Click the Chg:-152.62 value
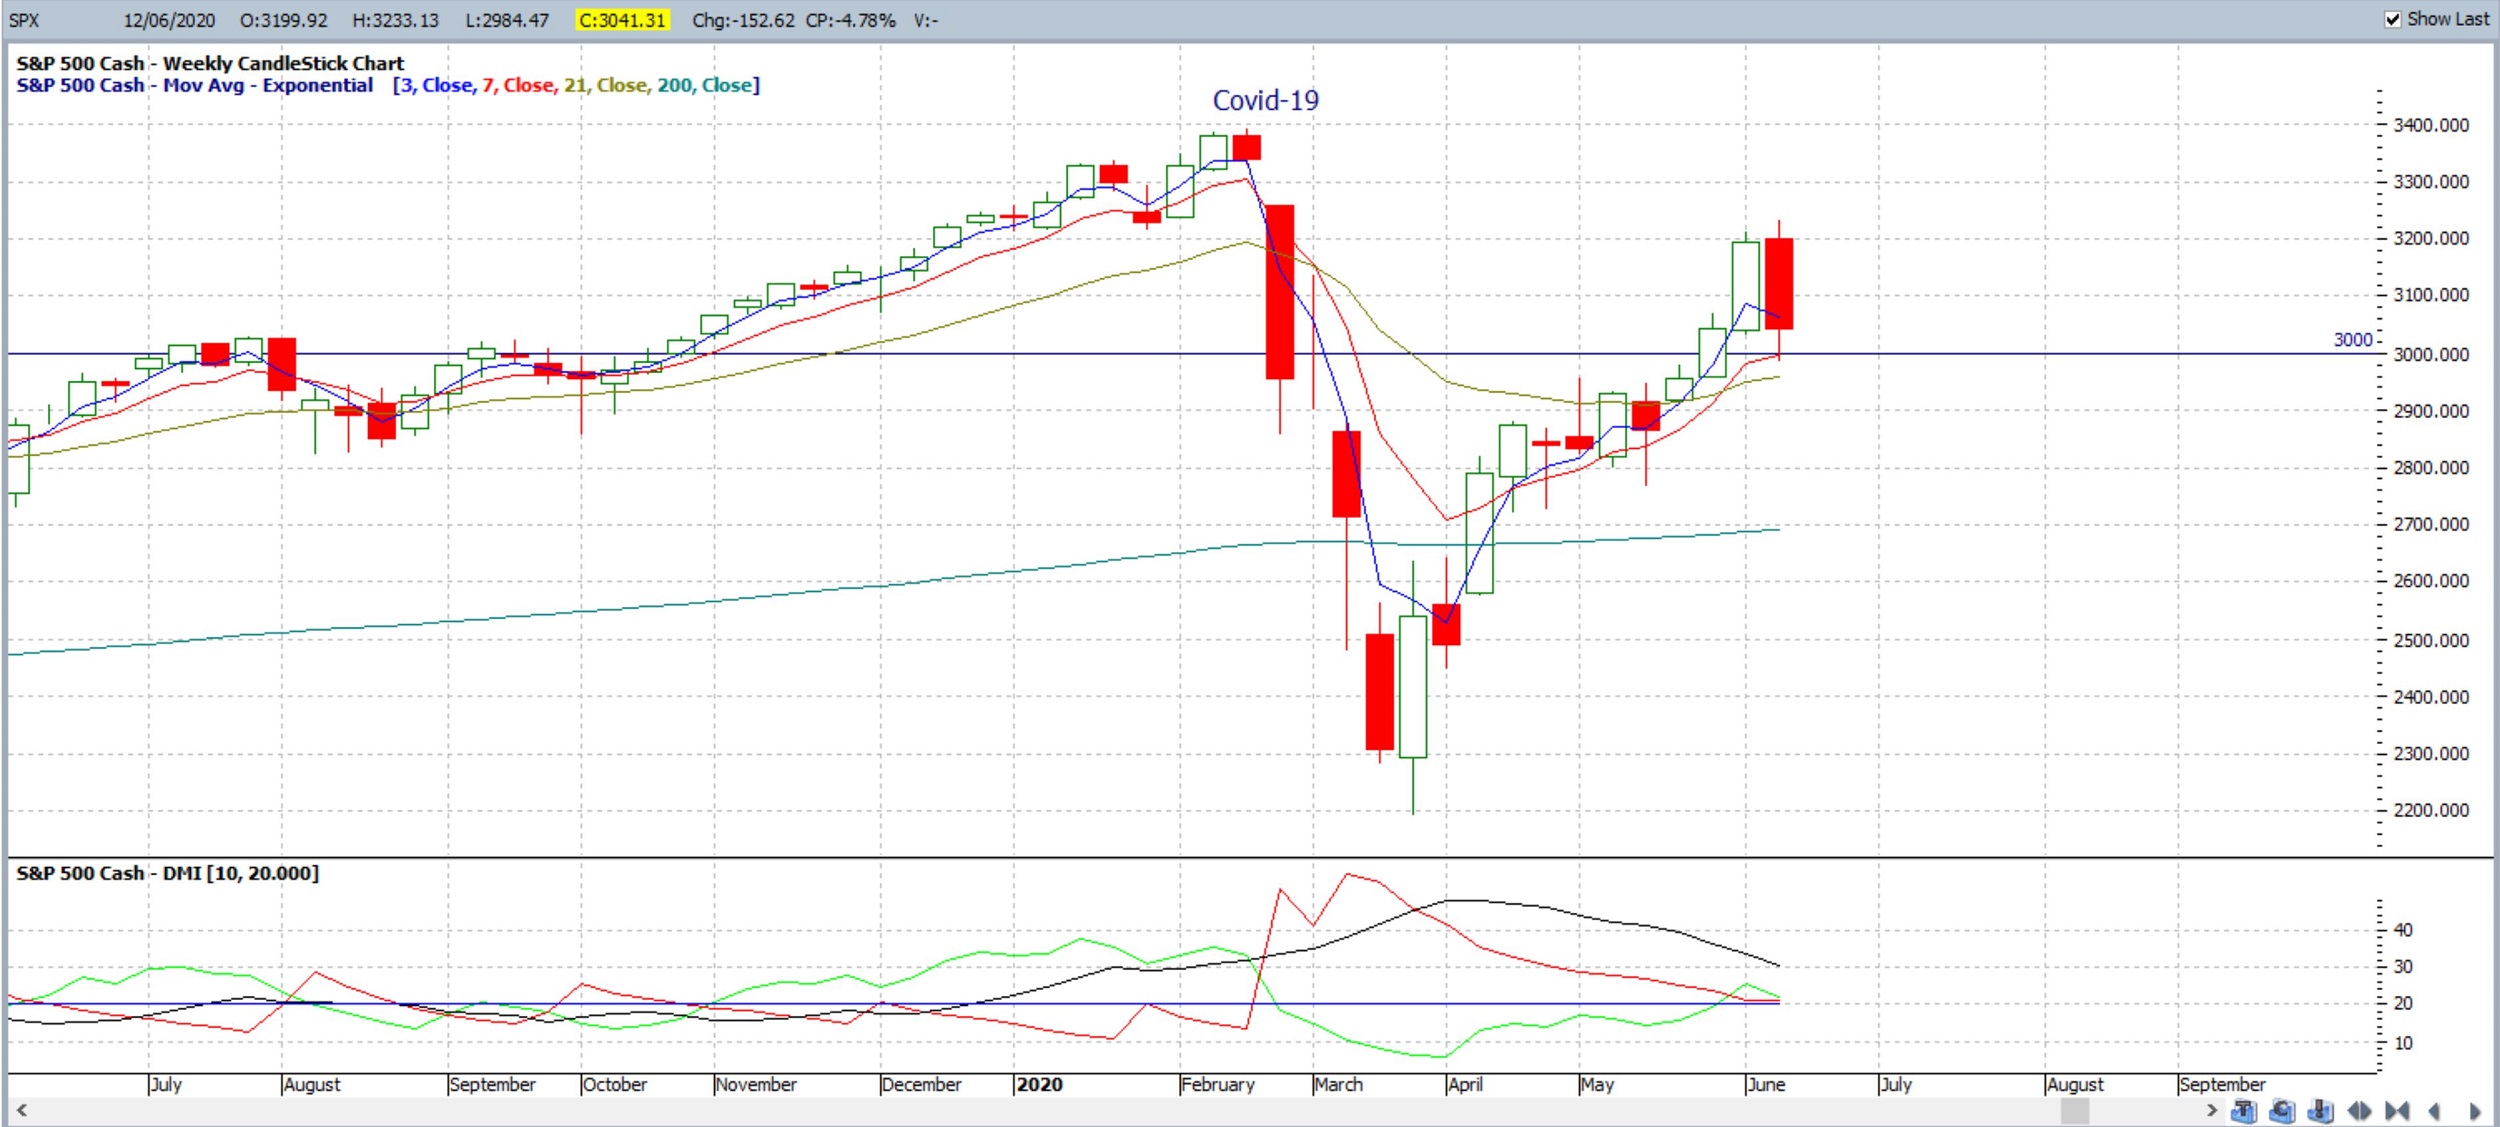Image resolution: width=2500 pixels, height=1127 pixels. [743, 21]
